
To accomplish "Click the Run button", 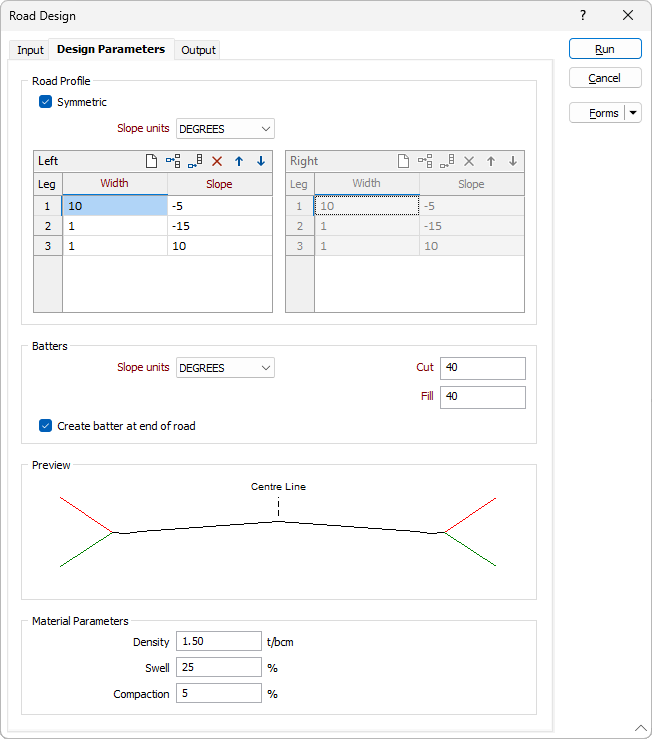I will coord(605,49).
